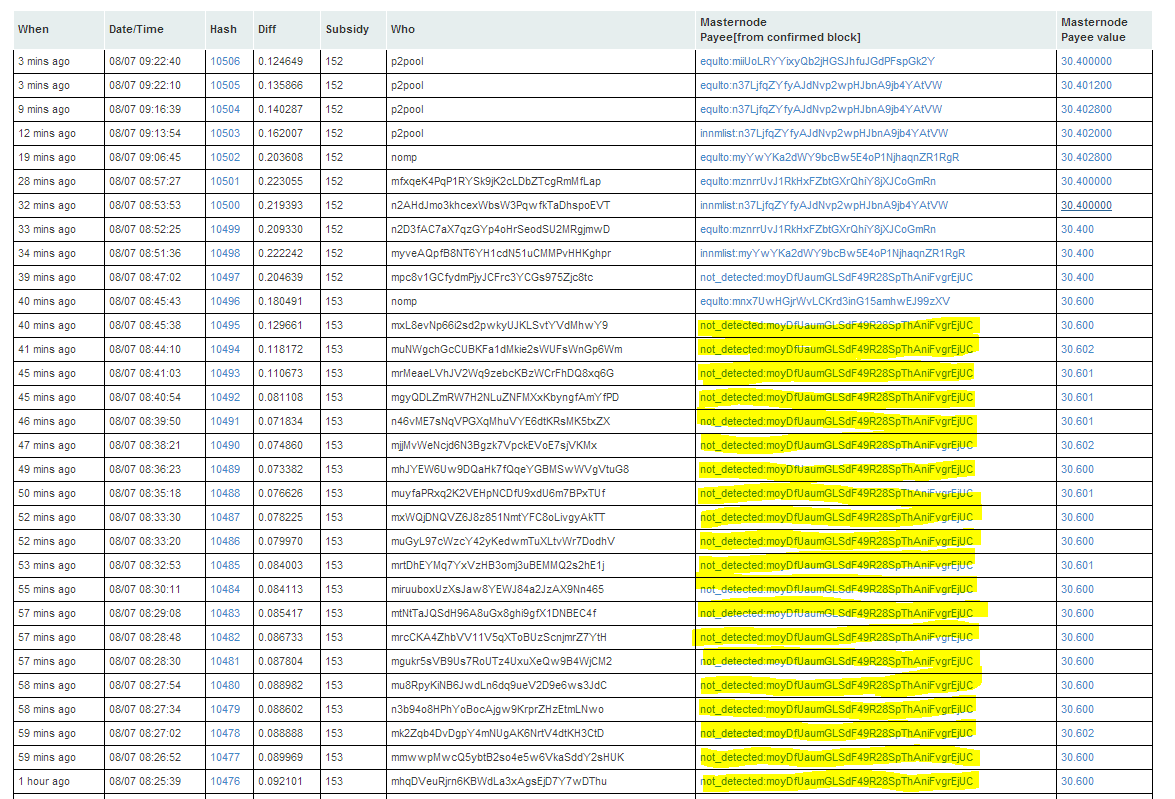Open highlighted not_detected payee for block 10488
The height and width of the screenshot is (799, 1175).
[x=836, y=493]
